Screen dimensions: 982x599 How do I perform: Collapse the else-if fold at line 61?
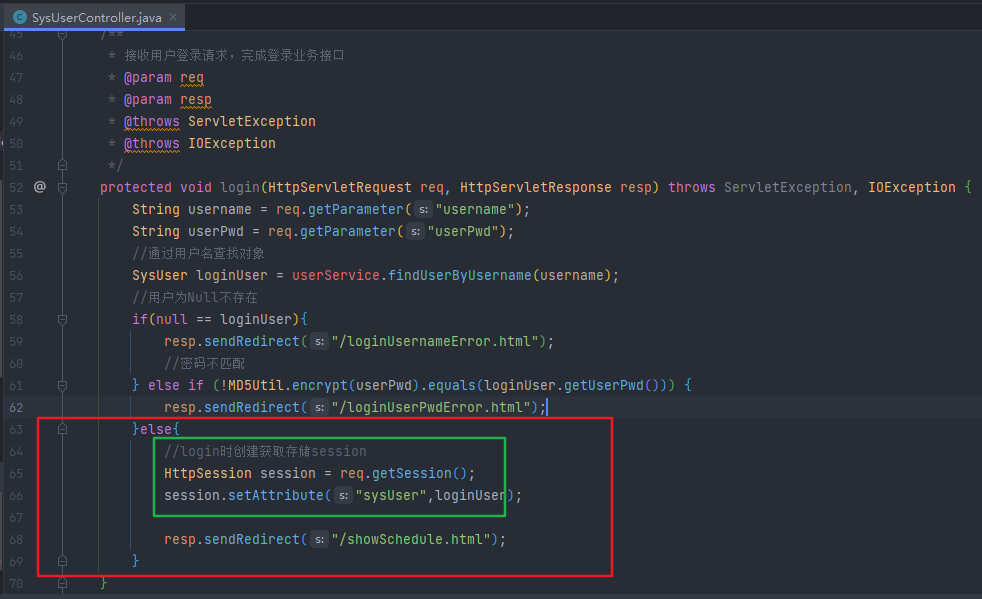click(62, 385)
